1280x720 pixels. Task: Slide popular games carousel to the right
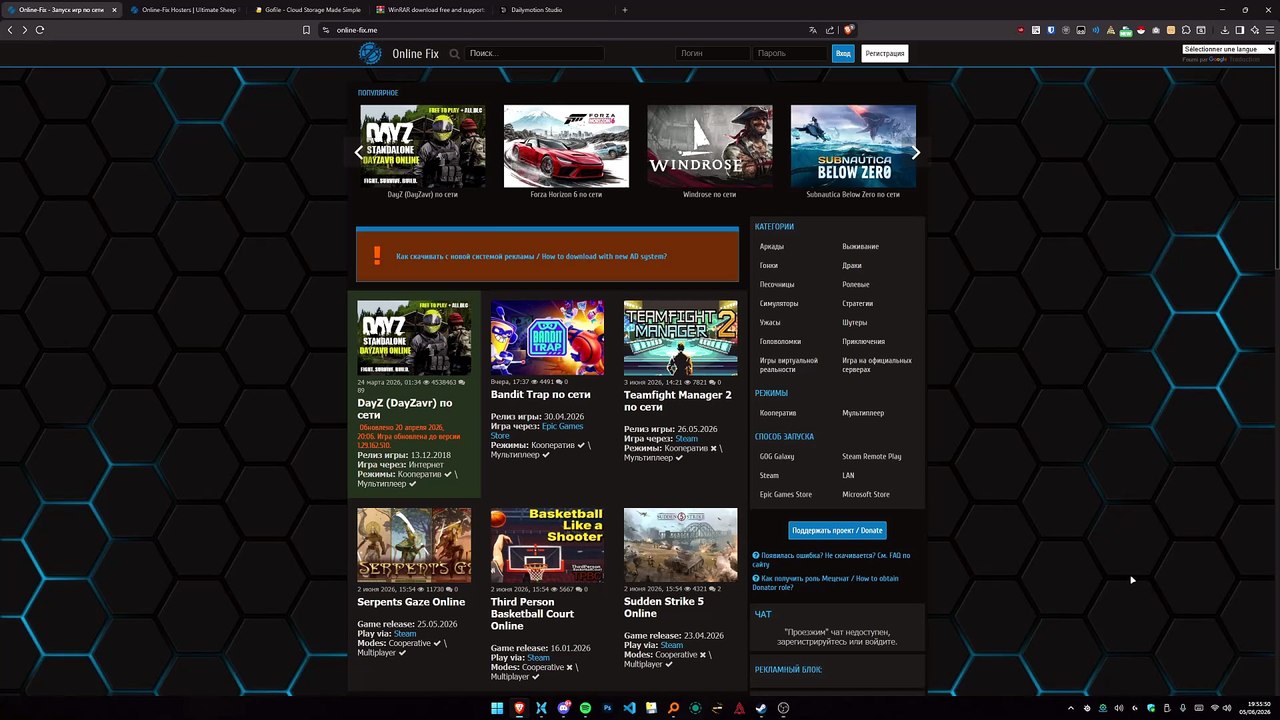915,153
